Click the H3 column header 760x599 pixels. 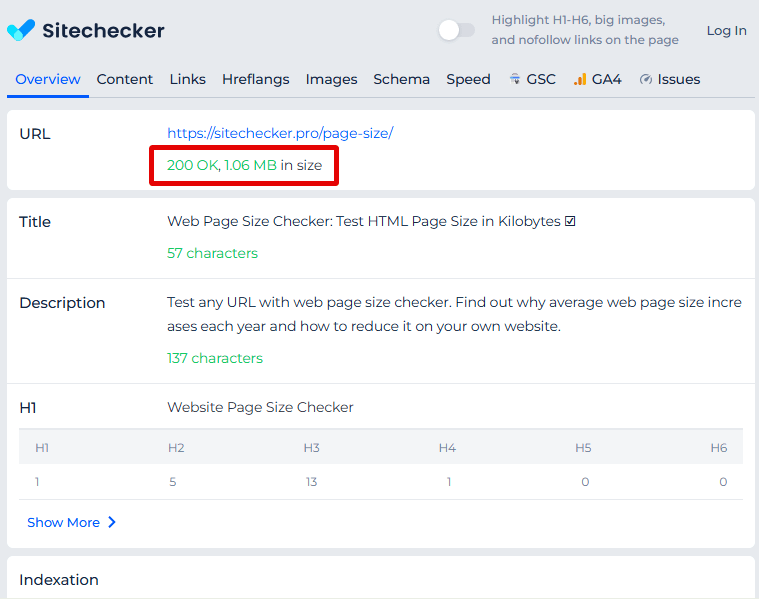pos(312,448)
